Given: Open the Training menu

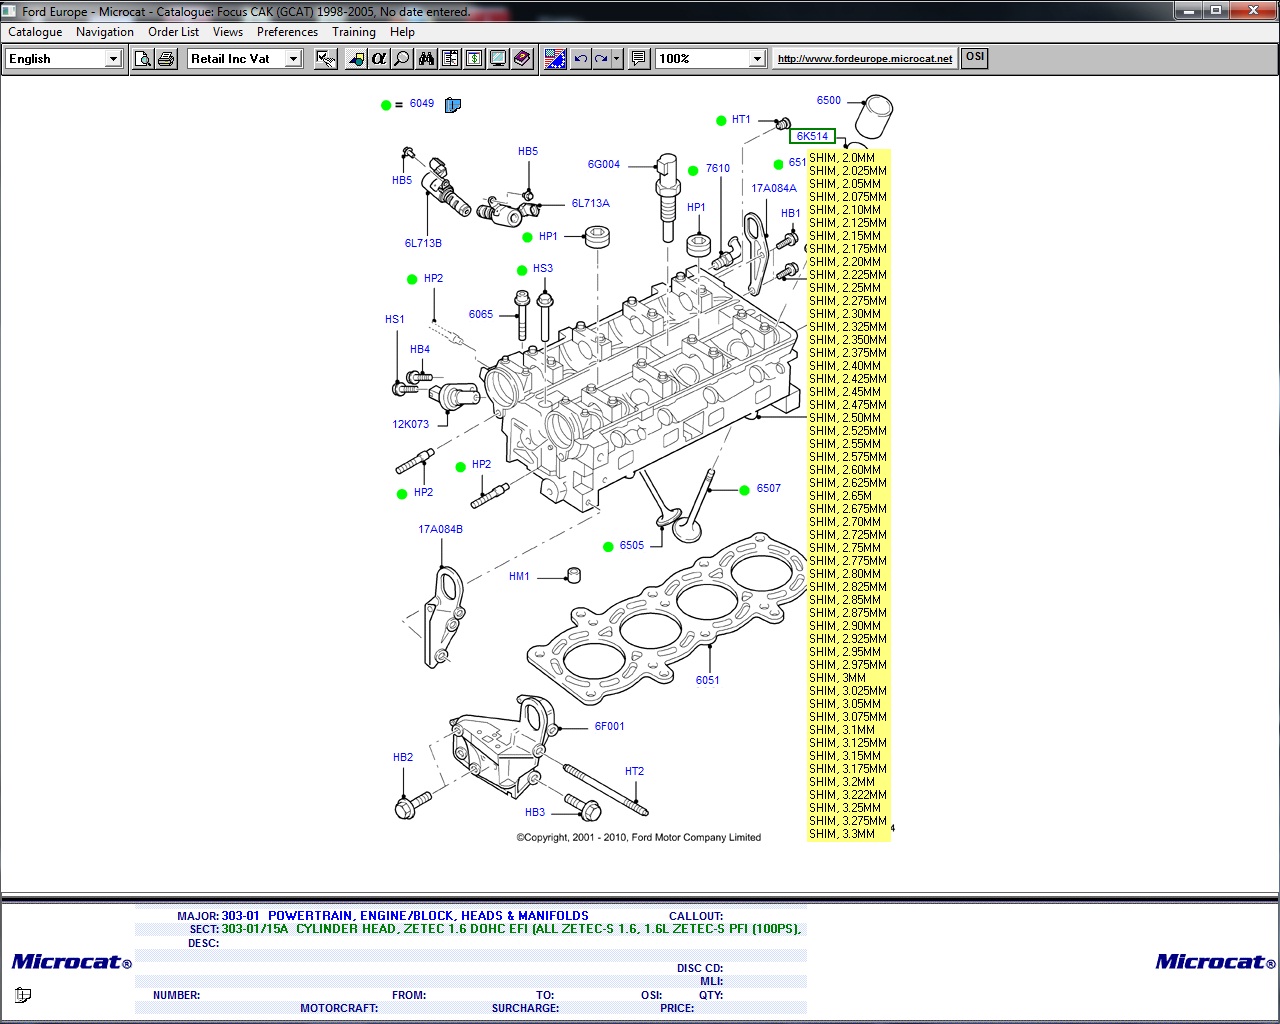Looking at the screenshot, I should click(x=354, y=32).
